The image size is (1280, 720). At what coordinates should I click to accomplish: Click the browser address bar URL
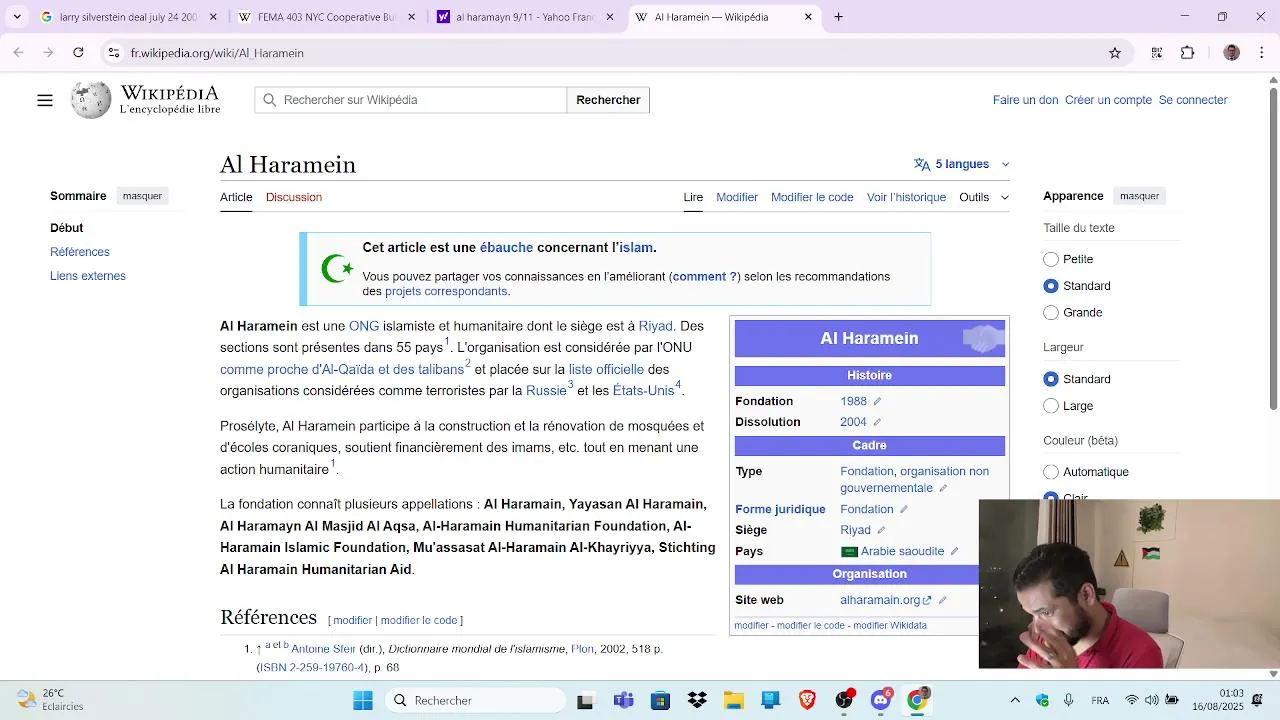pyautogui.click(x=217, y=53)
